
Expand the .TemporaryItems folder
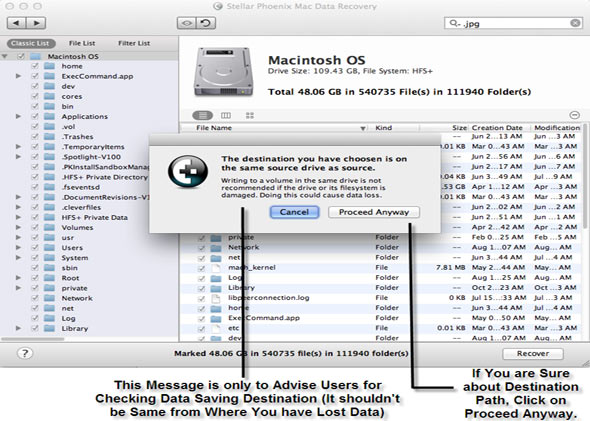pos(18,147)
